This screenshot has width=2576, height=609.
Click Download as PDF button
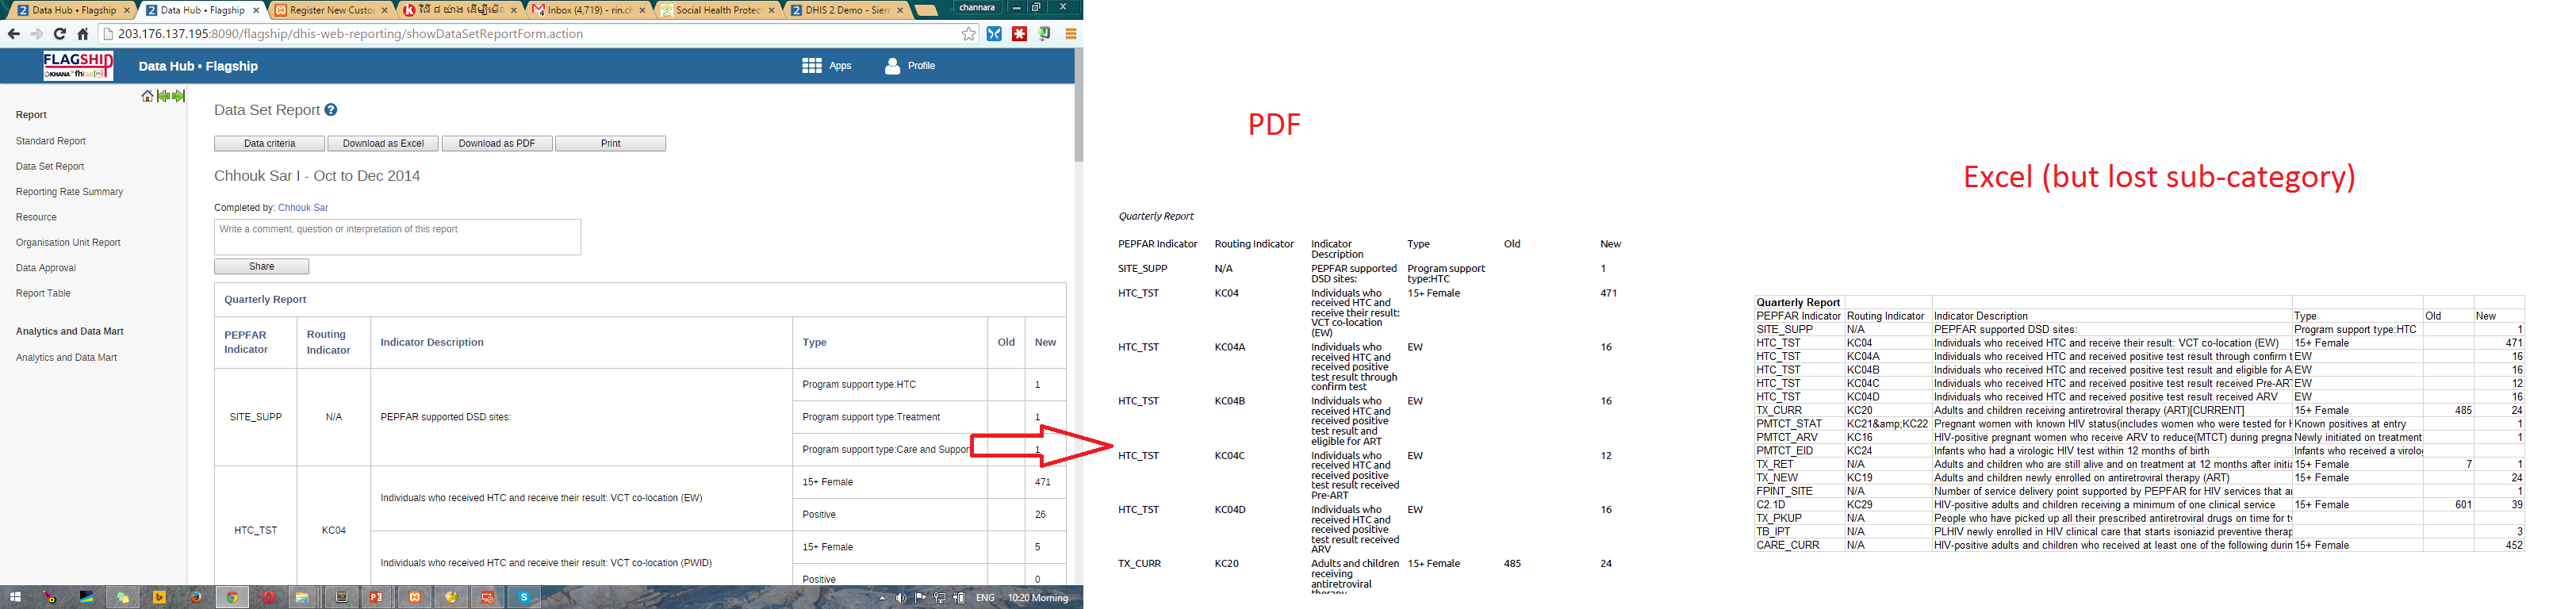[497, 144]
